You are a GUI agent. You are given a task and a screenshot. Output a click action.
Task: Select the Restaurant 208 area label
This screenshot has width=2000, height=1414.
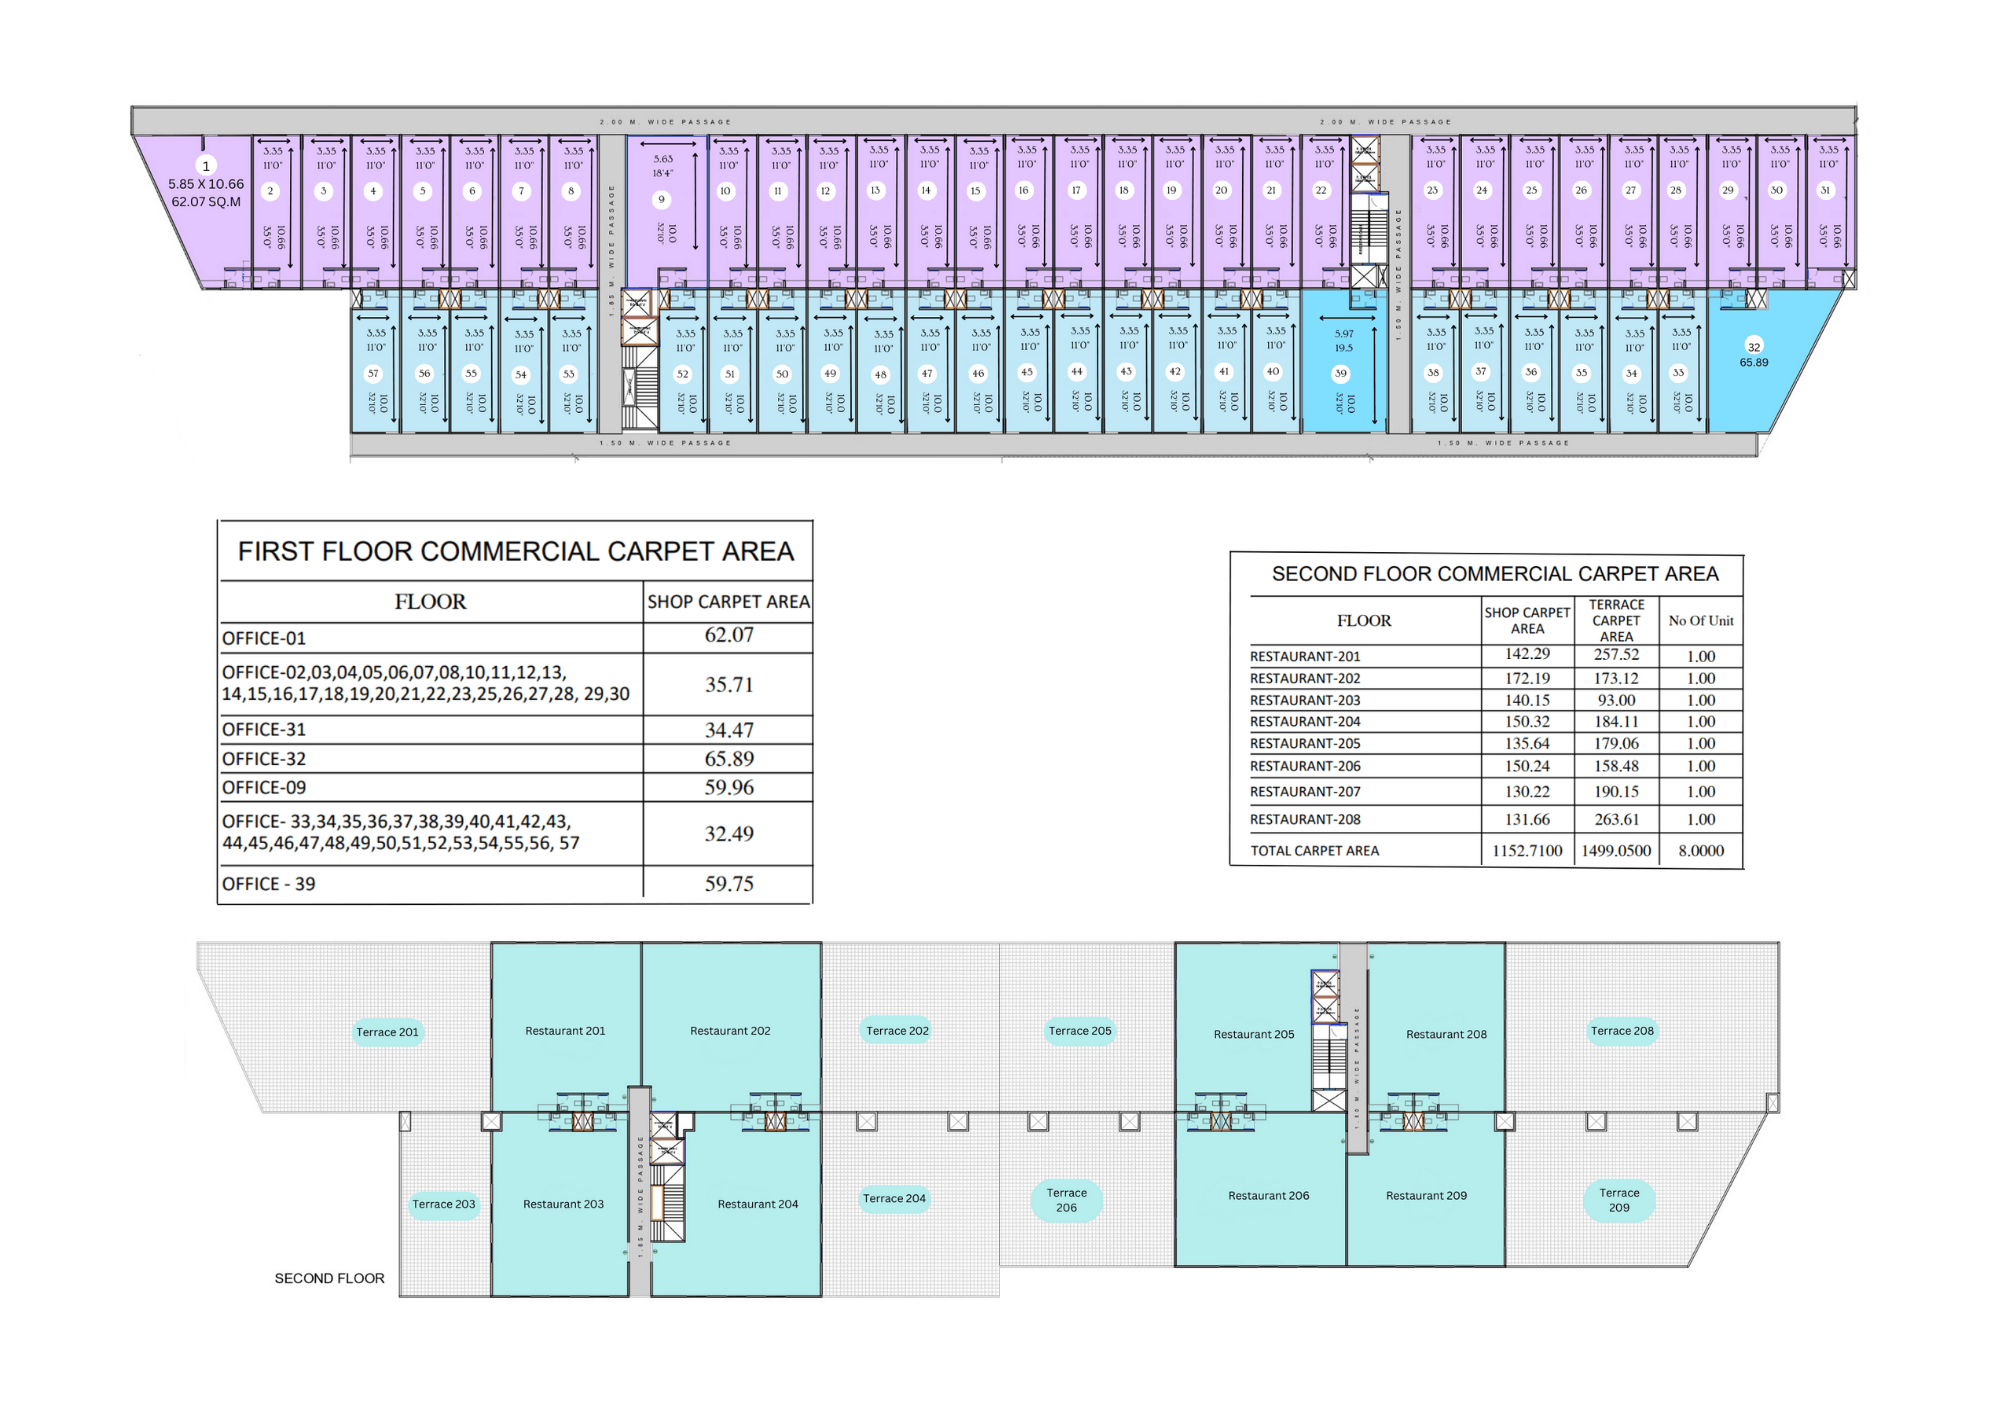1446,1034
